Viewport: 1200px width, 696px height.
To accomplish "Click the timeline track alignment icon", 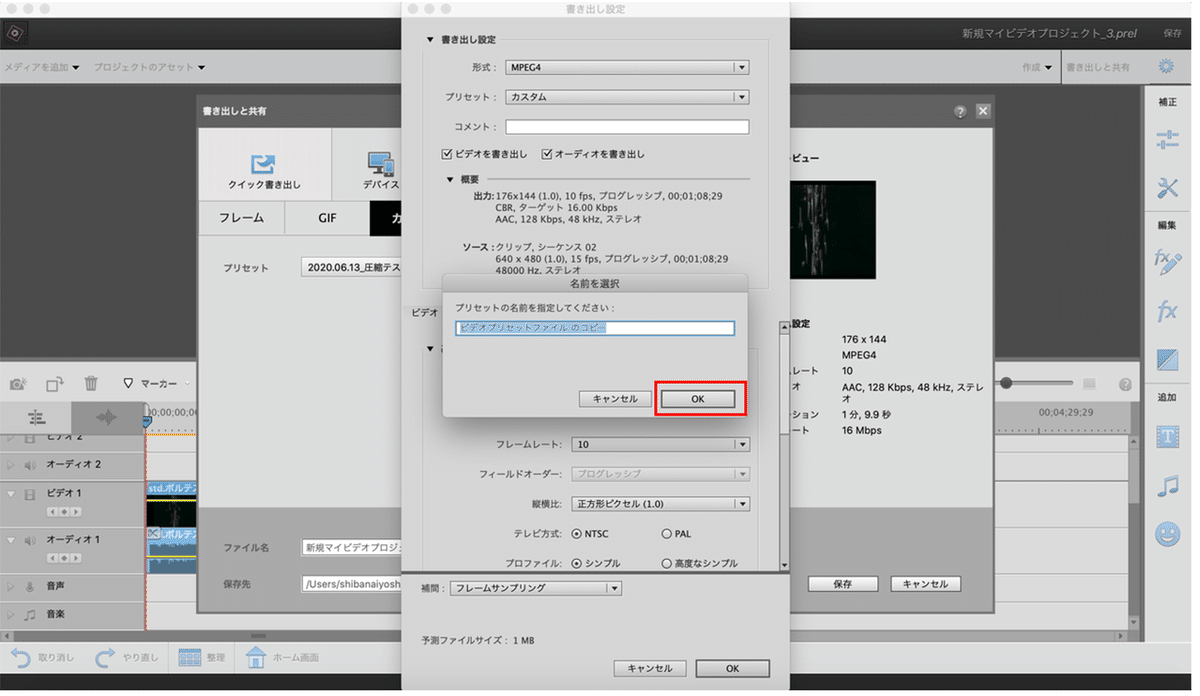I will click(x=36, y=417).
